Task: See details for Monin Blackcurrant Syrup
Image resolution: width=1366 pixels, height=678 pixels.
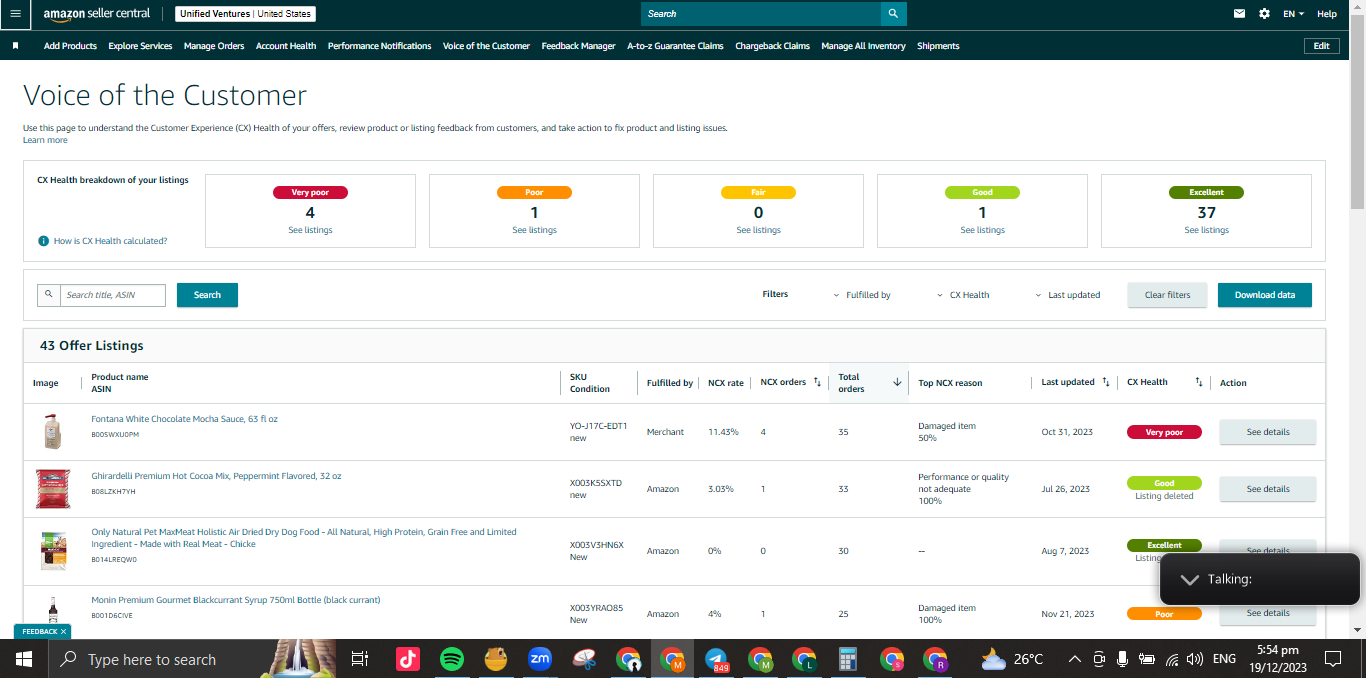Action: click(1267, 613)
